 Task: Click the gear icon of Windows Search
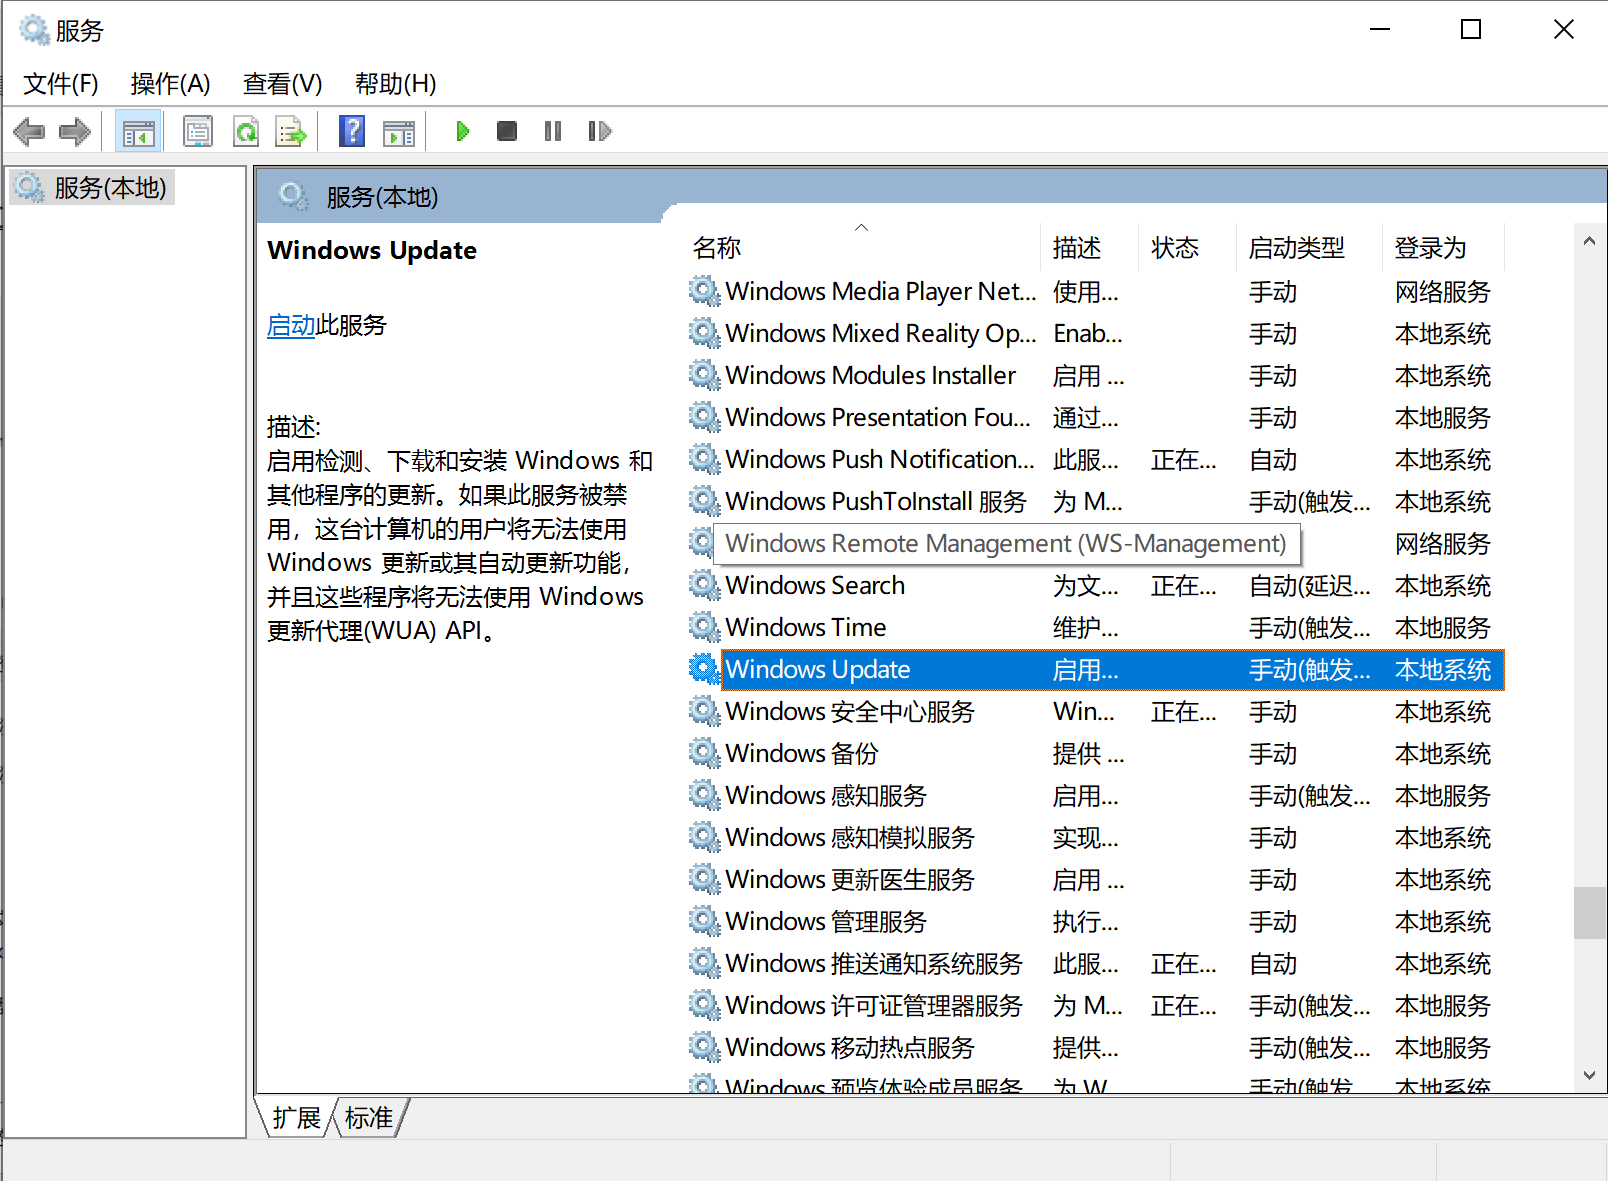705,585
